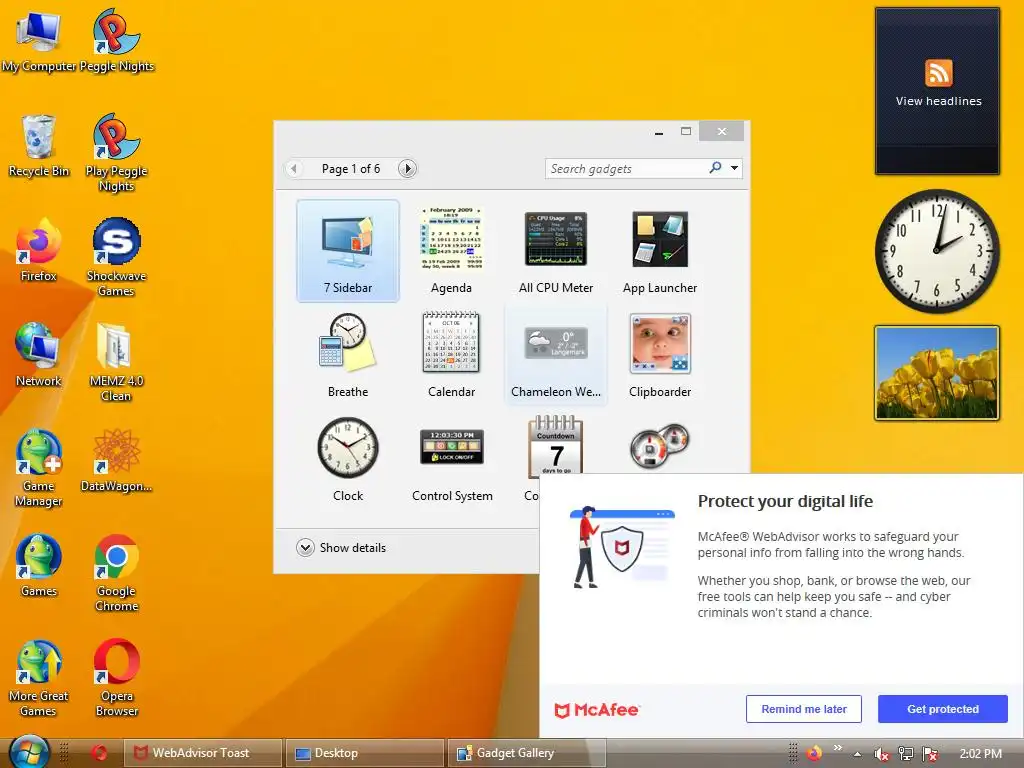Switch to Gadget Gallery taskbar item

pos(526,753)
